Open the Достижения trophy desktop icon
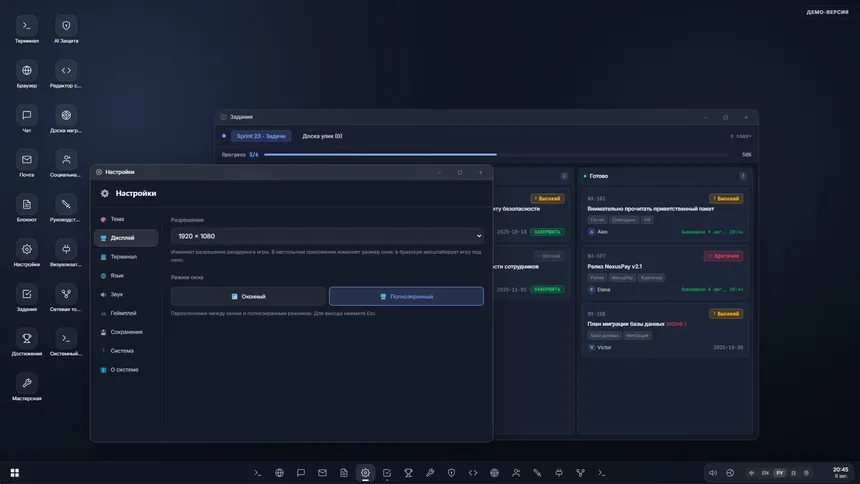The image size is (860, 484). tap(26, 343)
